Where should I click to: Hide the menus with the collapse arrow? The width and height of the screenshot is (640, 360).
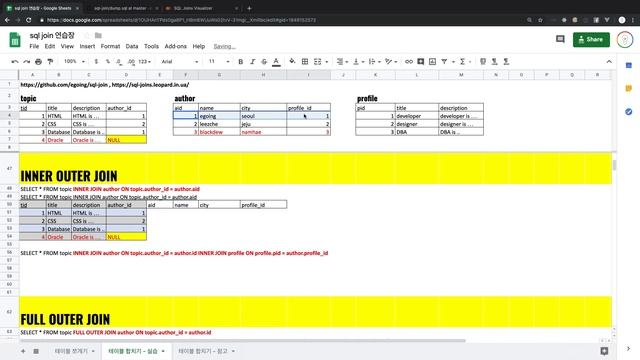[x=609, y=62]
